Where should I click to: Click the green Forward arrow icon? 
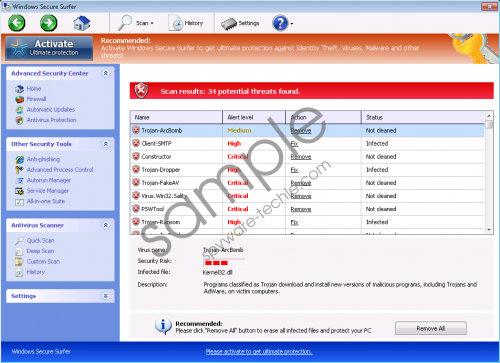pyautogui.click(x=48, y=23)
